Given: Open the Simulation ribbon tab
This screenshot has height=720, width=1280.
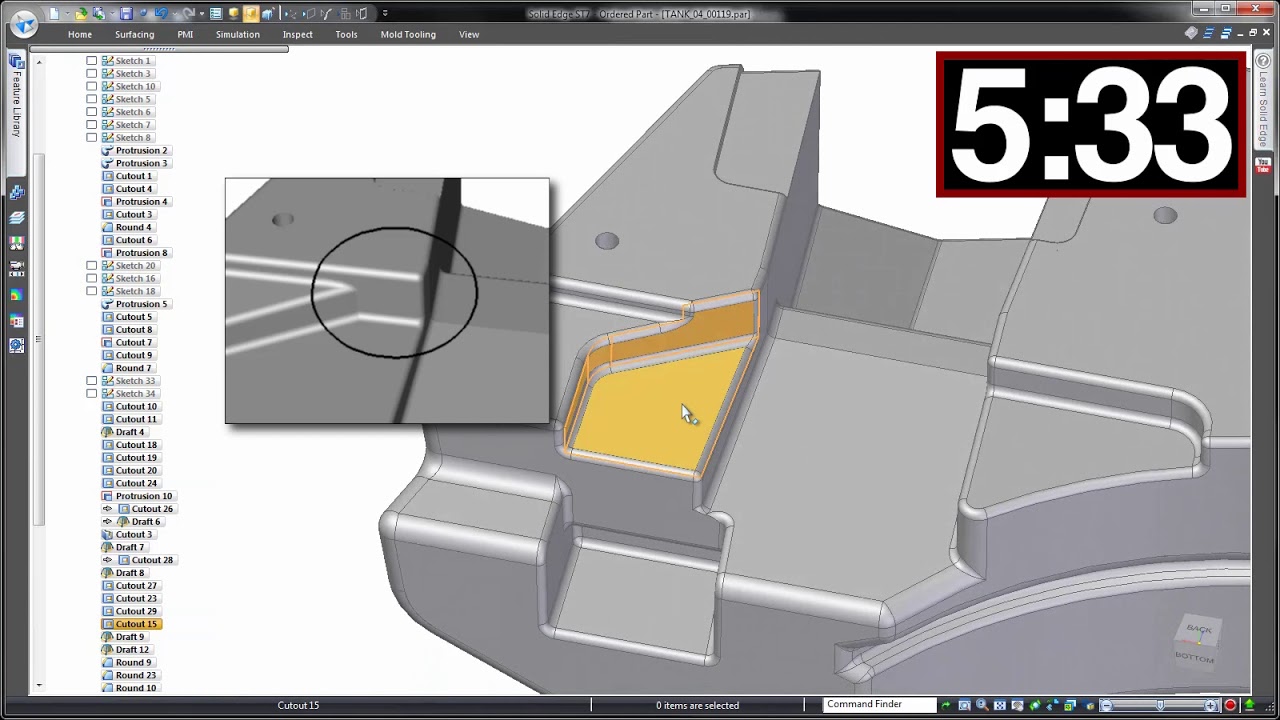Looking at the screenshot, I should click(238, 34).
